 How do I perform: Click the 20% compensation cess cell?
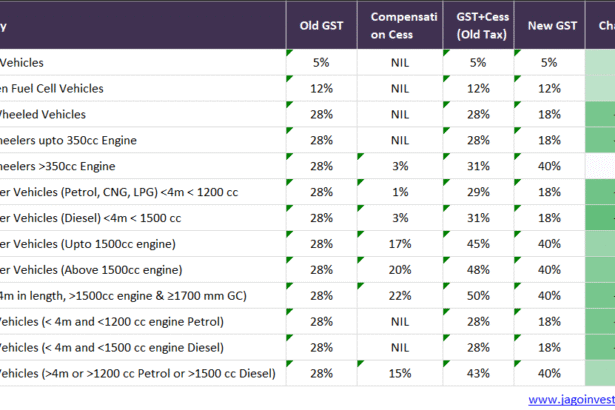[399, 270]
